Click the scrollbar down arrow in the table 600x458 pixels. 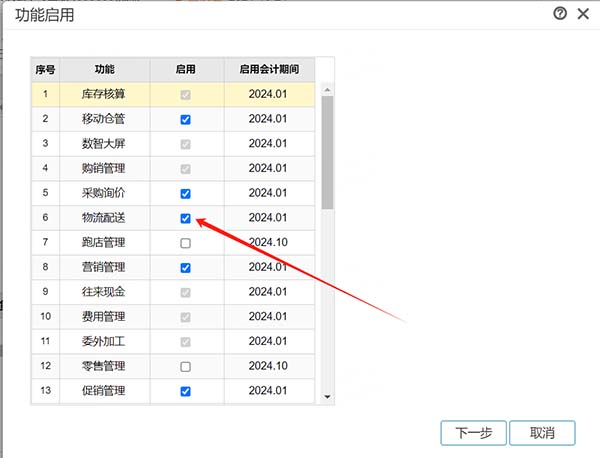pos(327,397)
